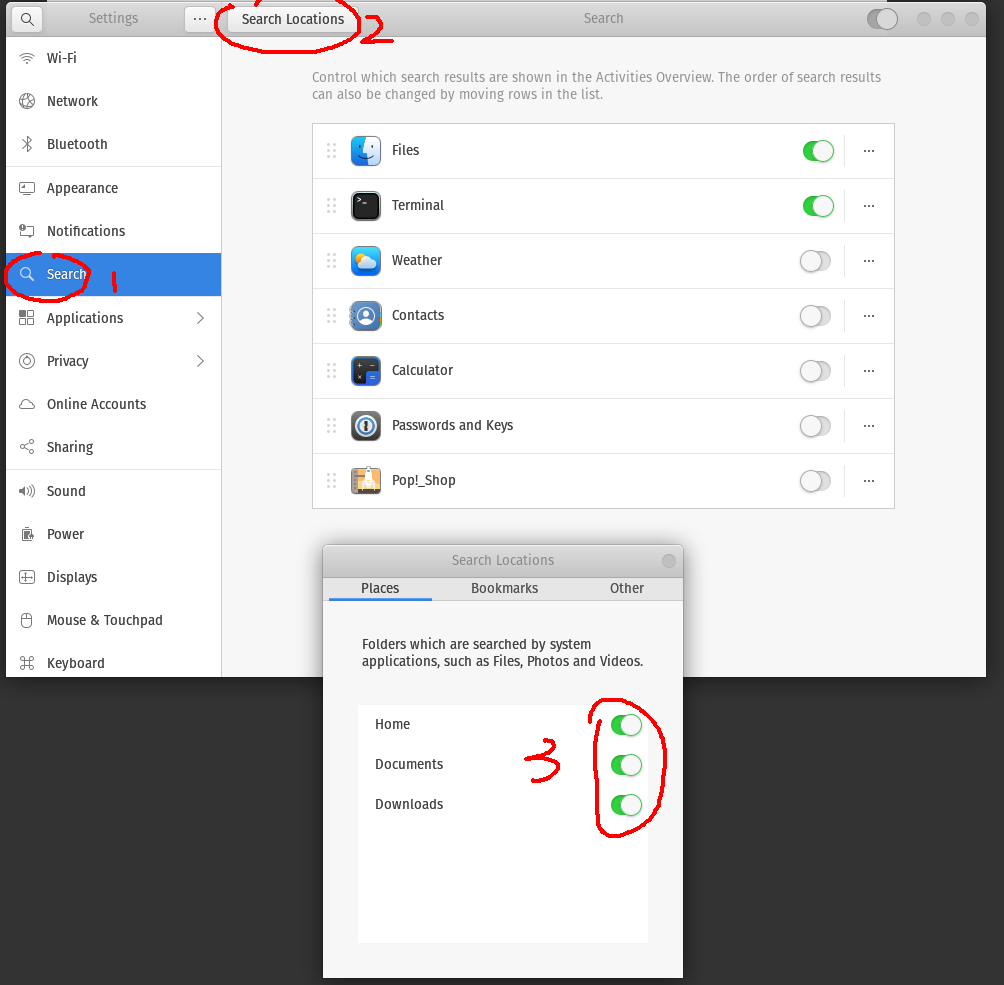Click the Calculator app icon

click(x=365, y=371)
